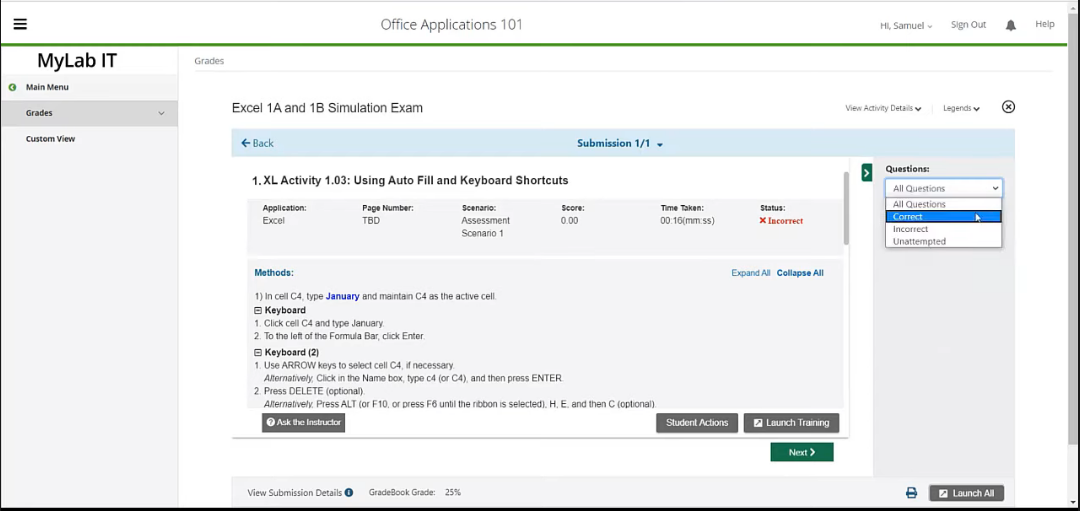Select All Questions option in list
Viewport: 1080px width, 511px height.
tap(944, 204)
